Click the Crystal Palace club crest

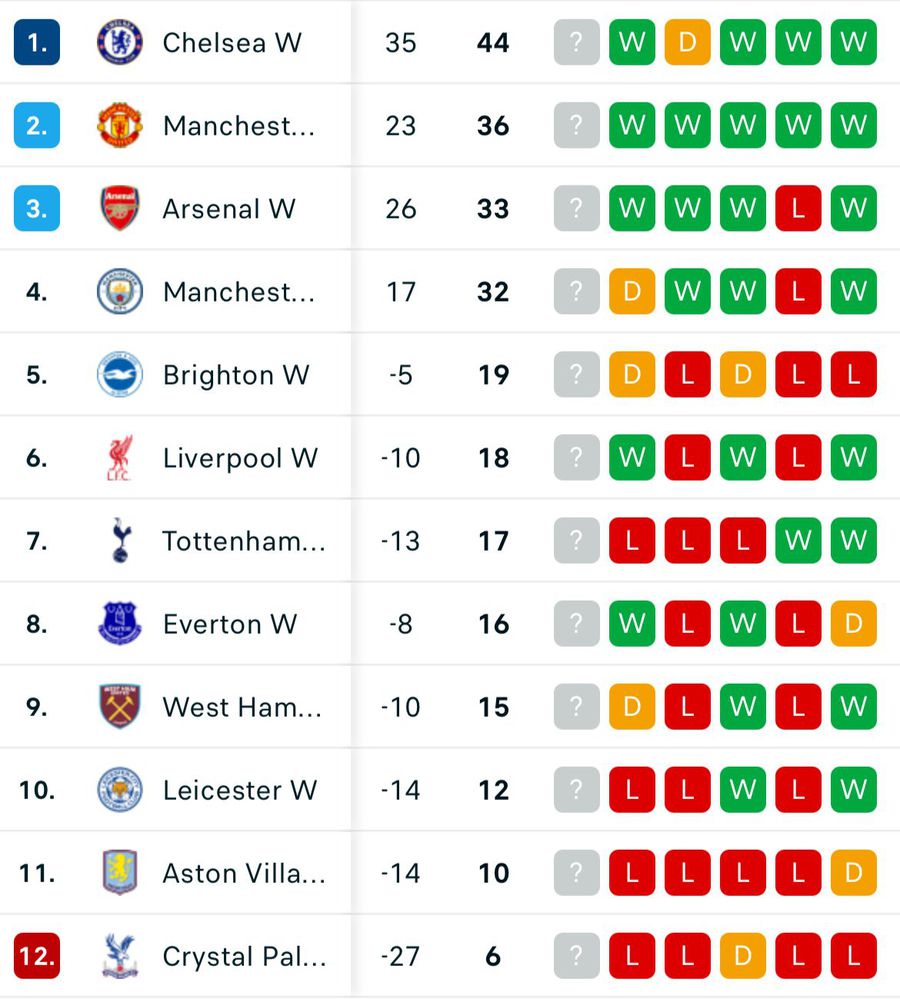click(120, 956)
